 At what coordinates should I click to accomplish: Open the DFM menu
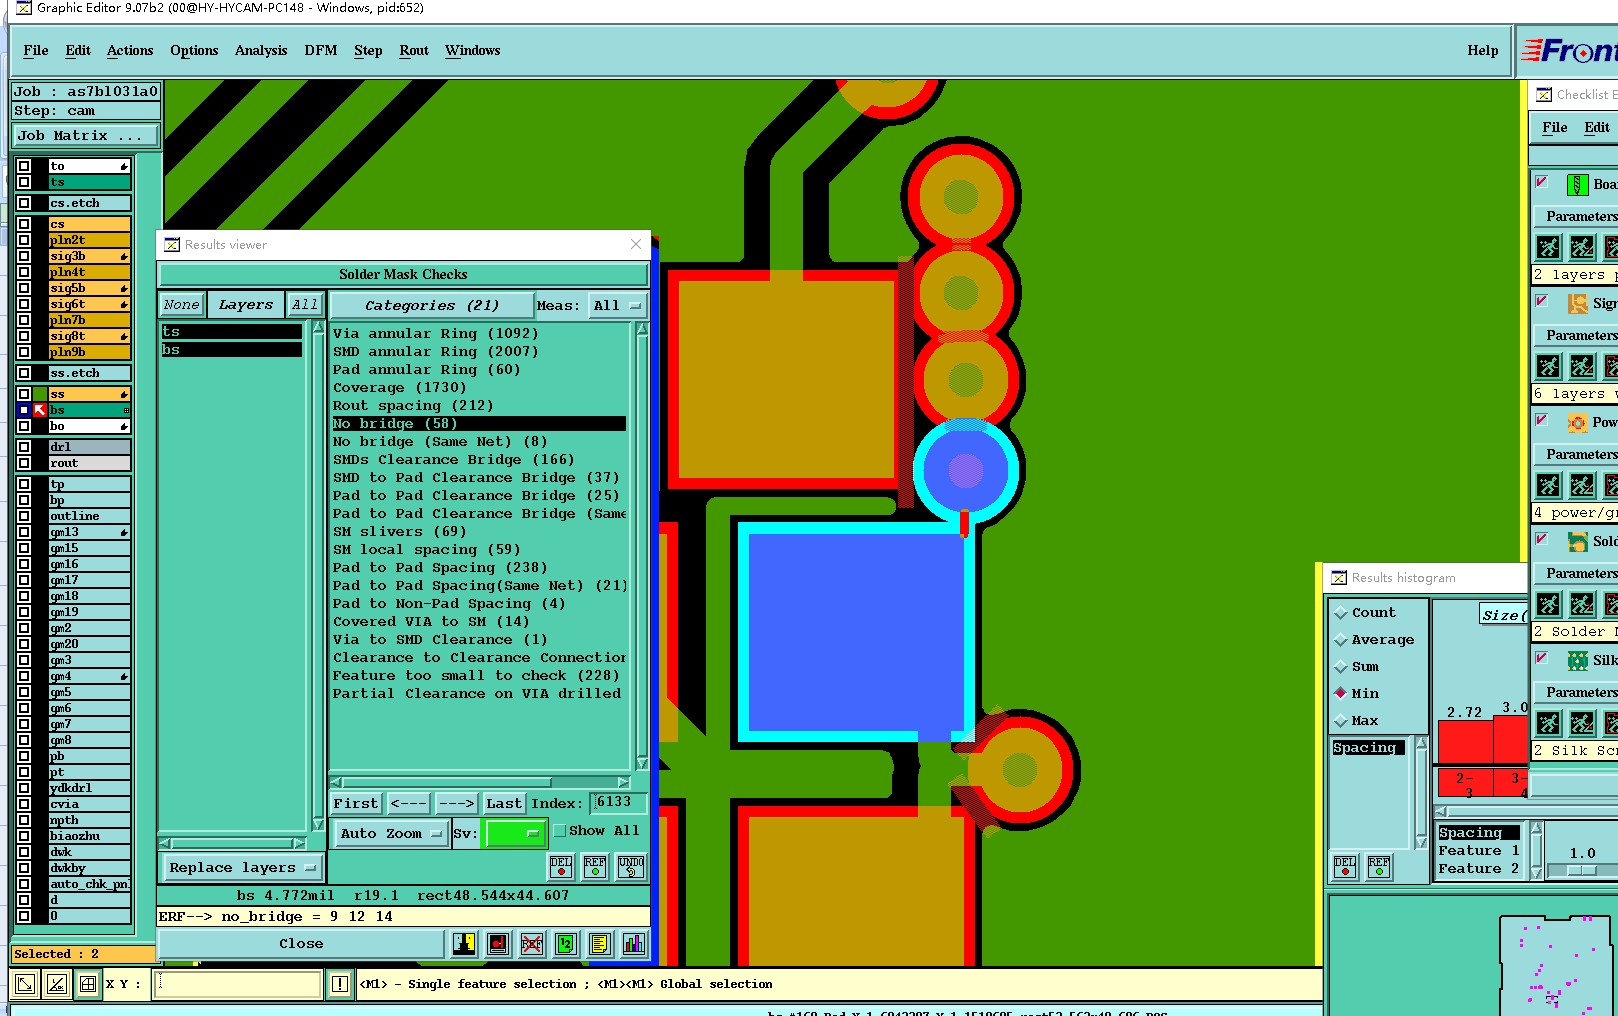tap(321, 51)
